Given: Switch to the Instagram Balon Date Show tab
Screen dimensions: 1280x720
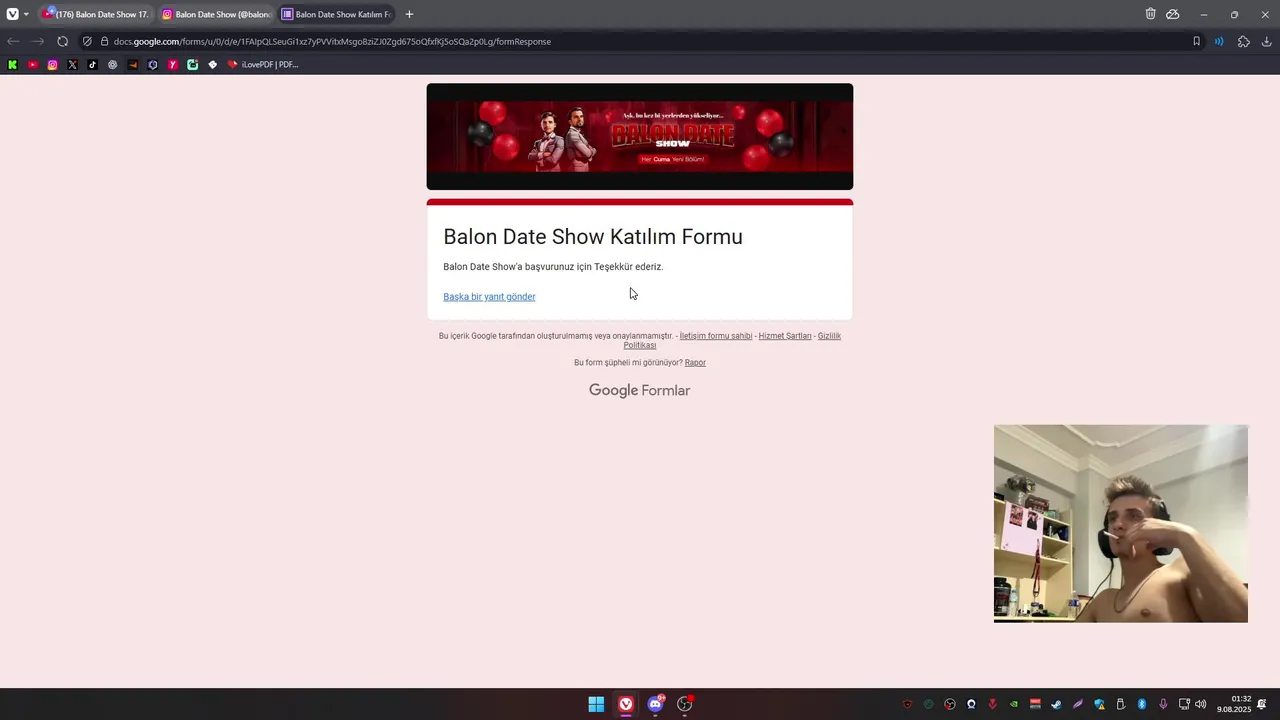Looking at the screenshot, I should (216, 14).
